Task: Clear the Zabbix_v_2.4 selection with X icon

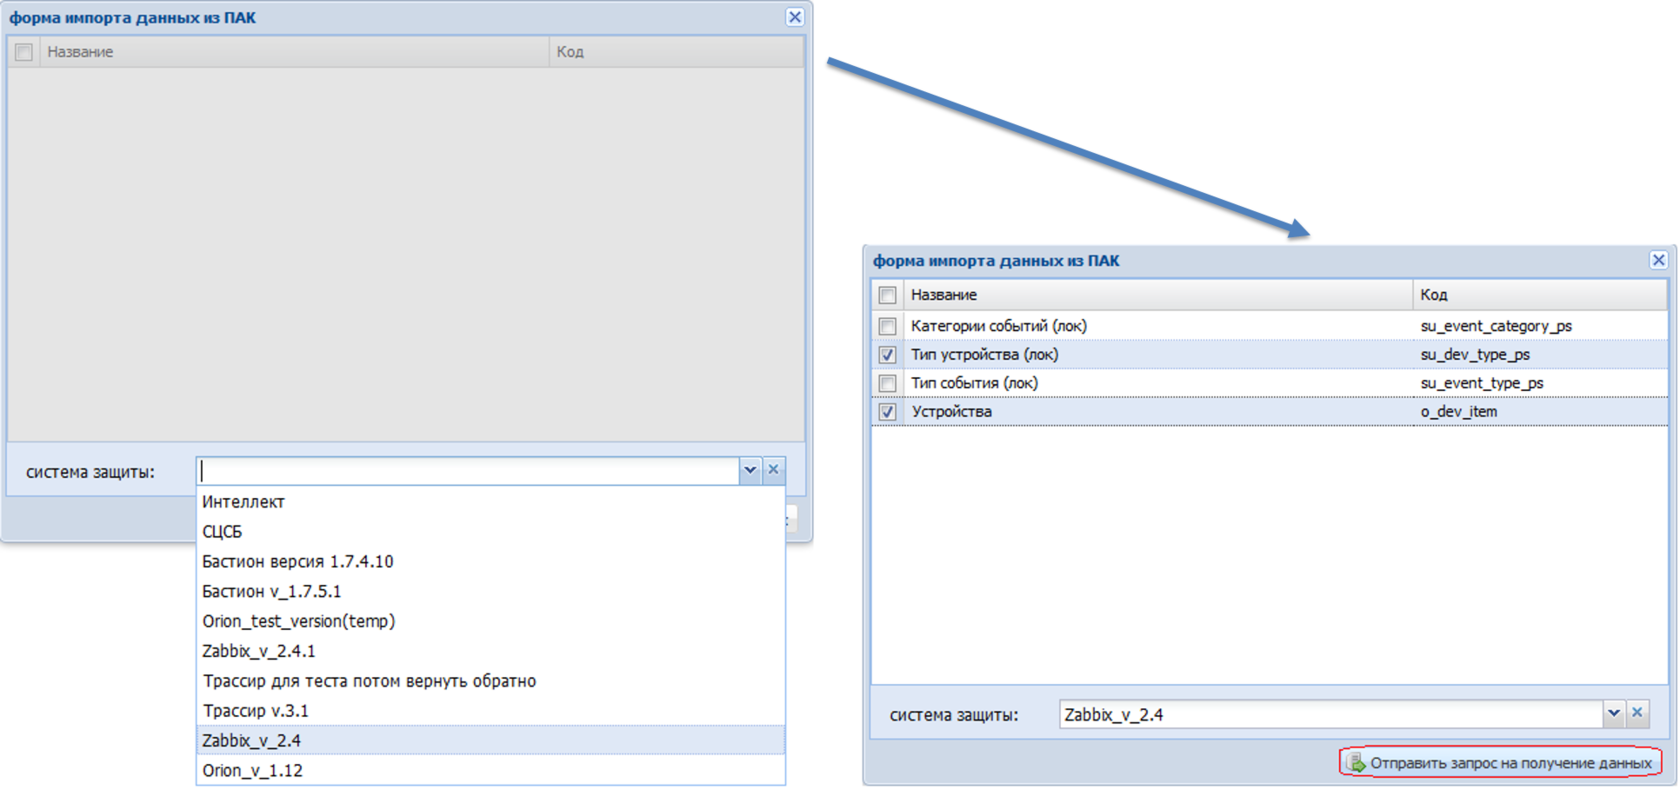Action: click(1638, 714)
